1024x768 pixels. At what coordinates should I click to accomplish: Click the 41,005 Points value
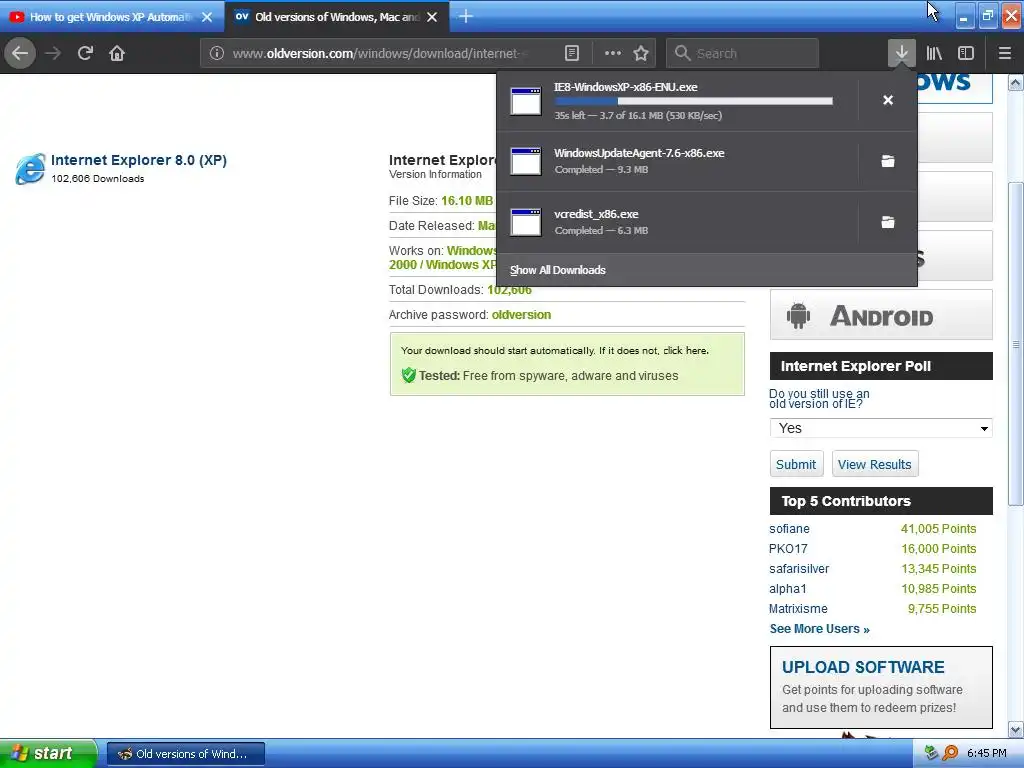click(x=938, y=529)
